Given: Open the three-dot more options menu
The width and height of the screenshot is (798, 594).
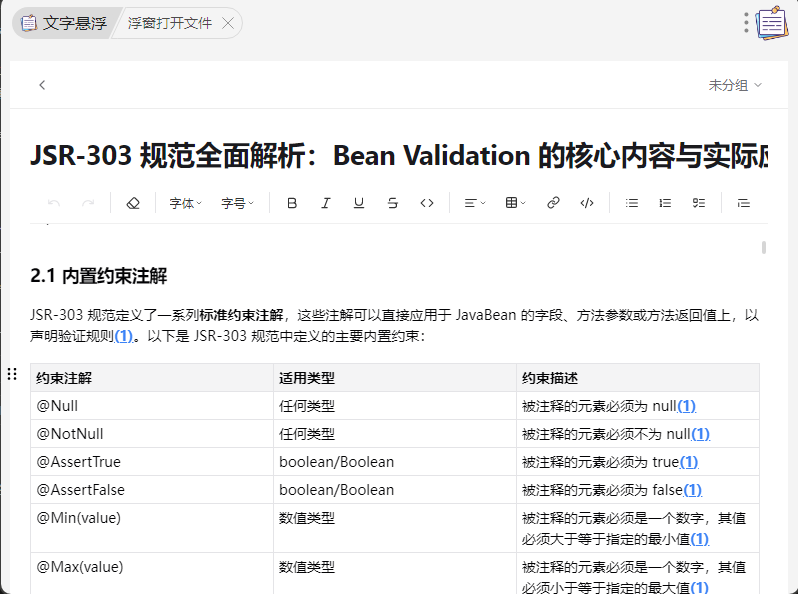Looking at the screenshot, I should click(x=746, y=23).
